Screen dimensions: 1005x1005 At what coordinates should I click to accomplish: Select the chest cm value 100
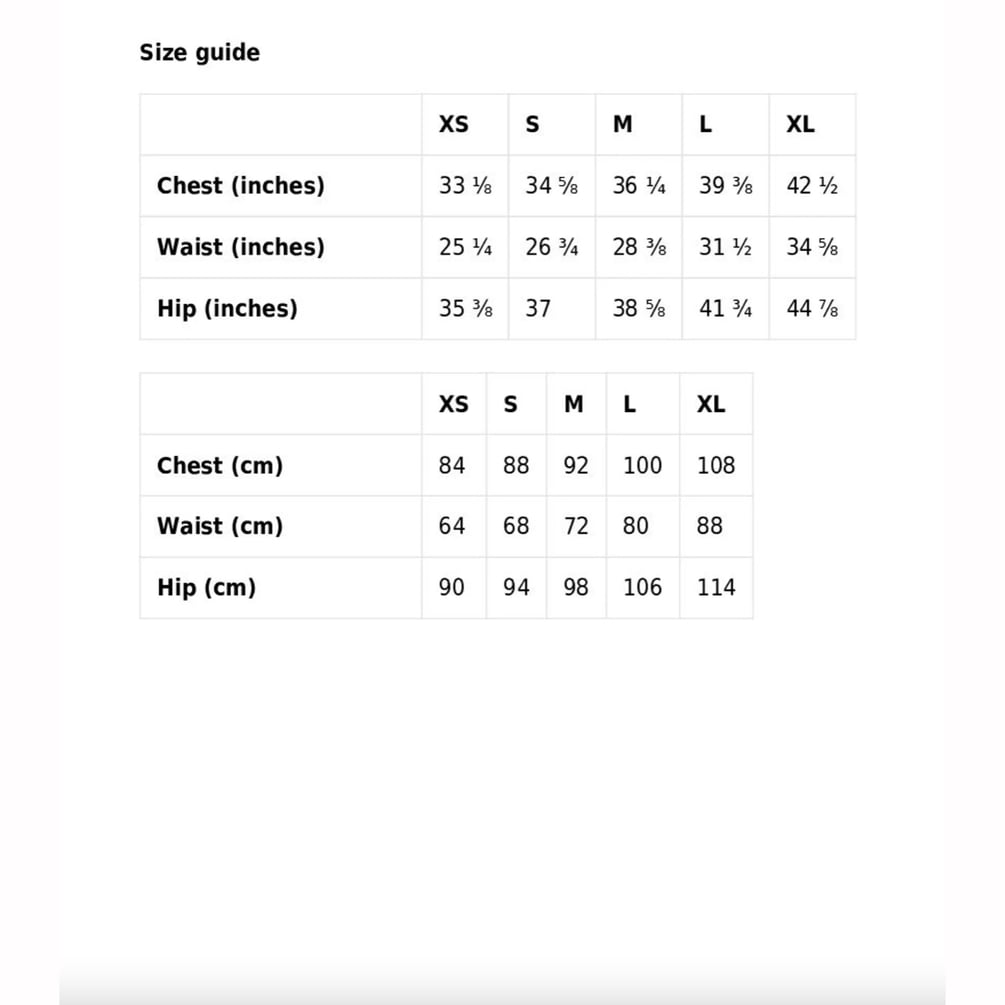tap(642, 465)
